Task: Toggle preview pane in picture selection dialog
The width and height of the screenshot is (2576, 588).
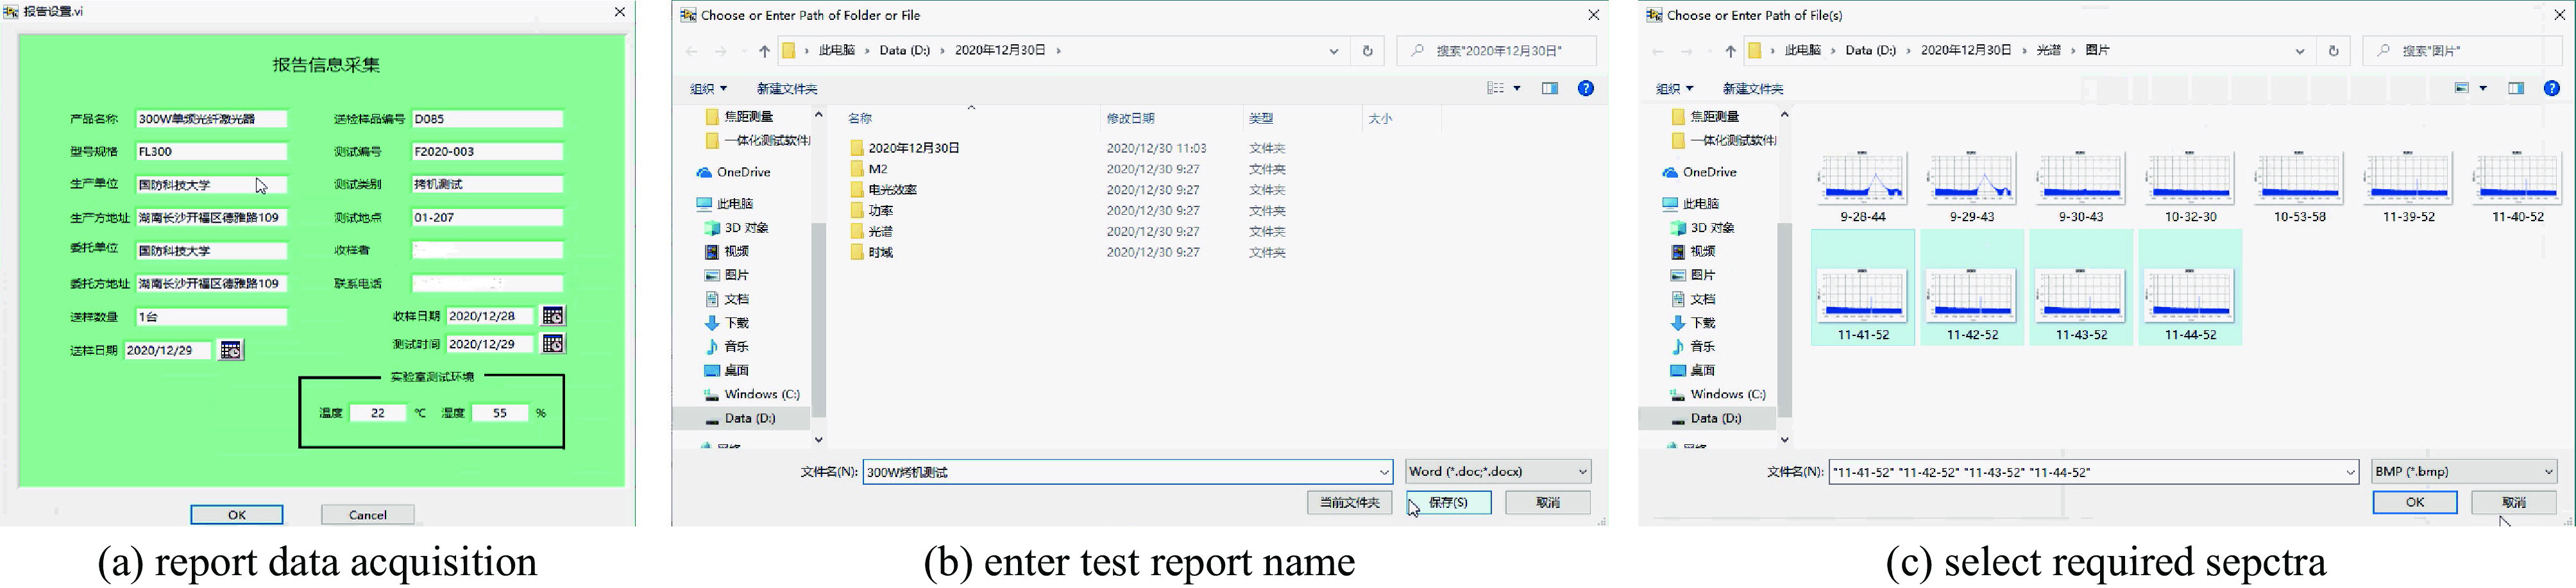Action: coord(2515,89)
